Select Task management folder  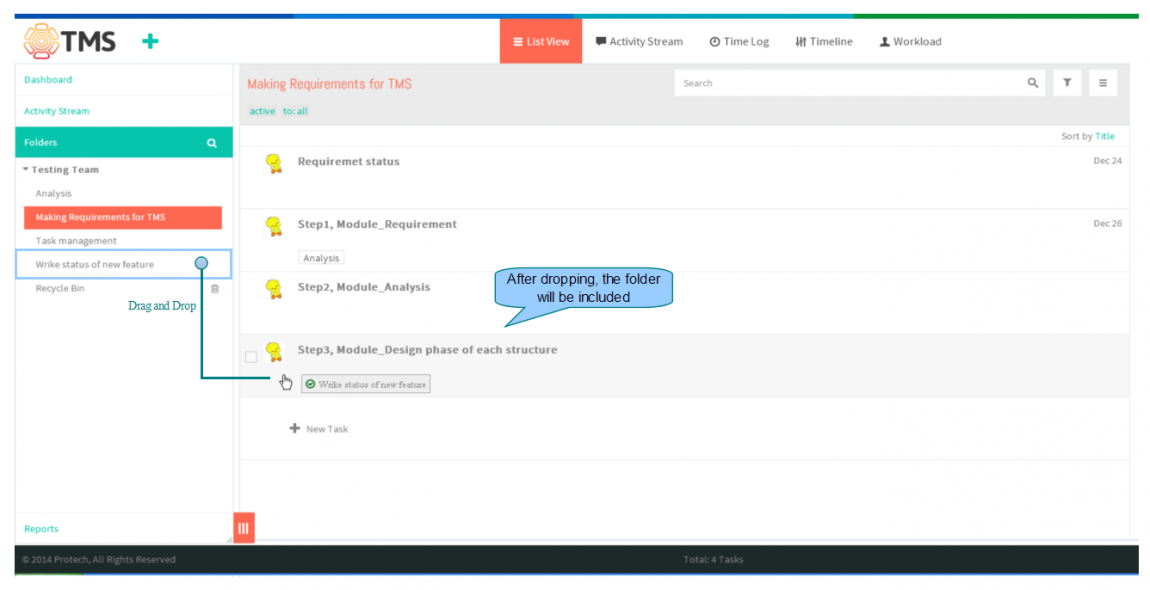coord(76,241)
